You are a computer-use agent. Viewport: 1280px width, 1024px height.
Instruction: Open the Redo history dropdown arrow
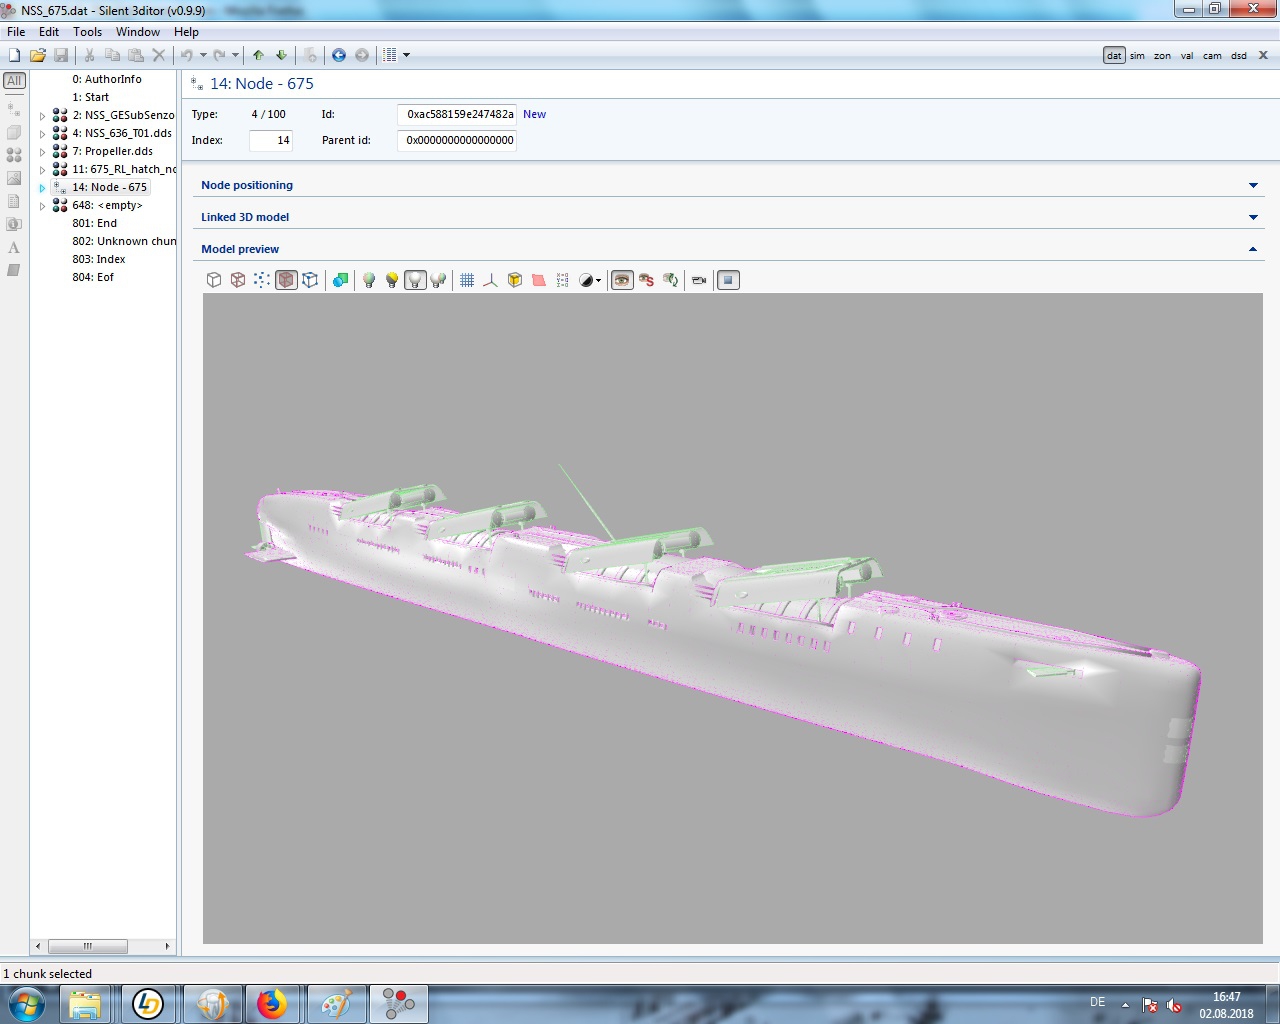pyautogui.click(x=236, y=55)
